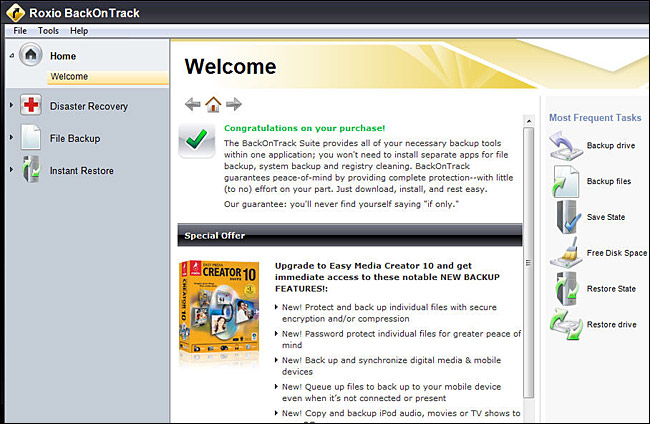Click the Restore drive icon

(566, 325)
